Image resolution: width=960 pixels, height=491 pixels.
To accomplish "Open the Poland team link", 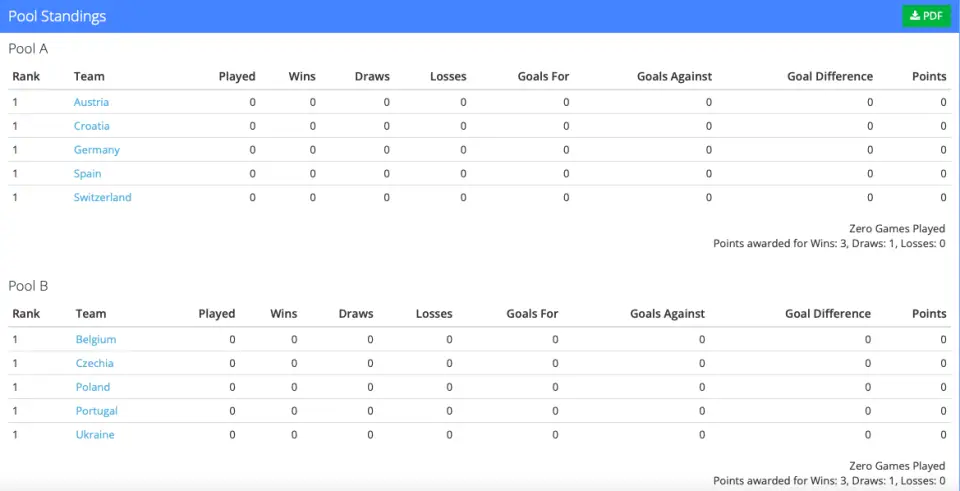I will pos(93,387).
